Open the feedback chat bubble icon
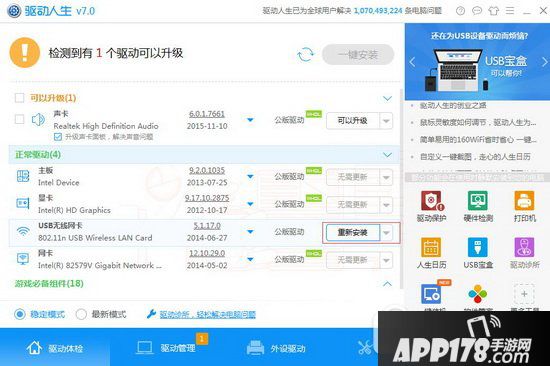This screenshot has height=366, width=550. [x=477, y=11]
